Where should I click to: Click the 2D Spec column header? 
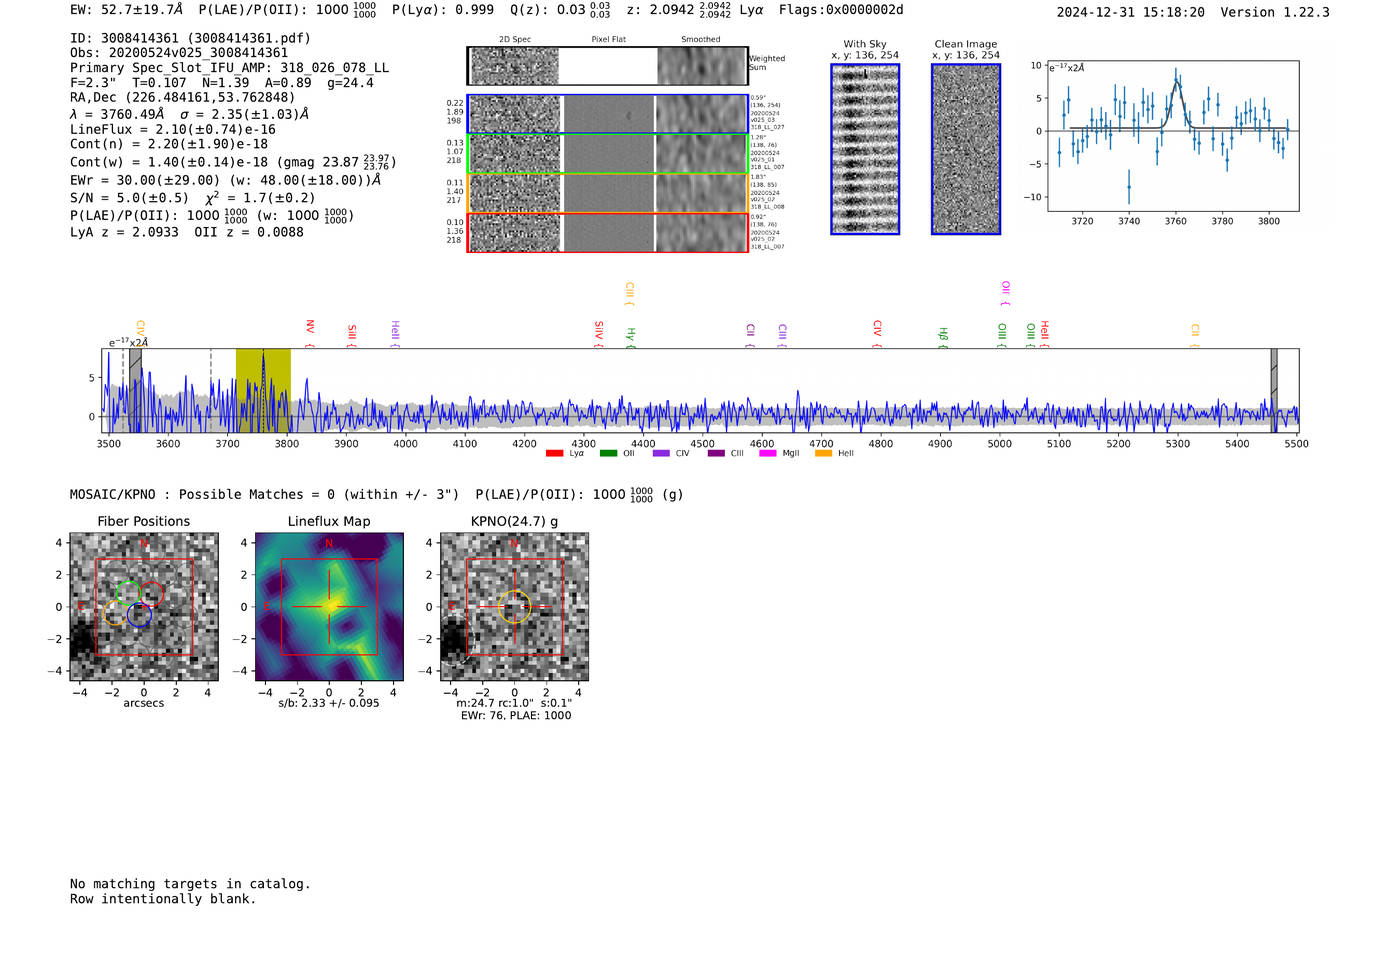[515, 40]
